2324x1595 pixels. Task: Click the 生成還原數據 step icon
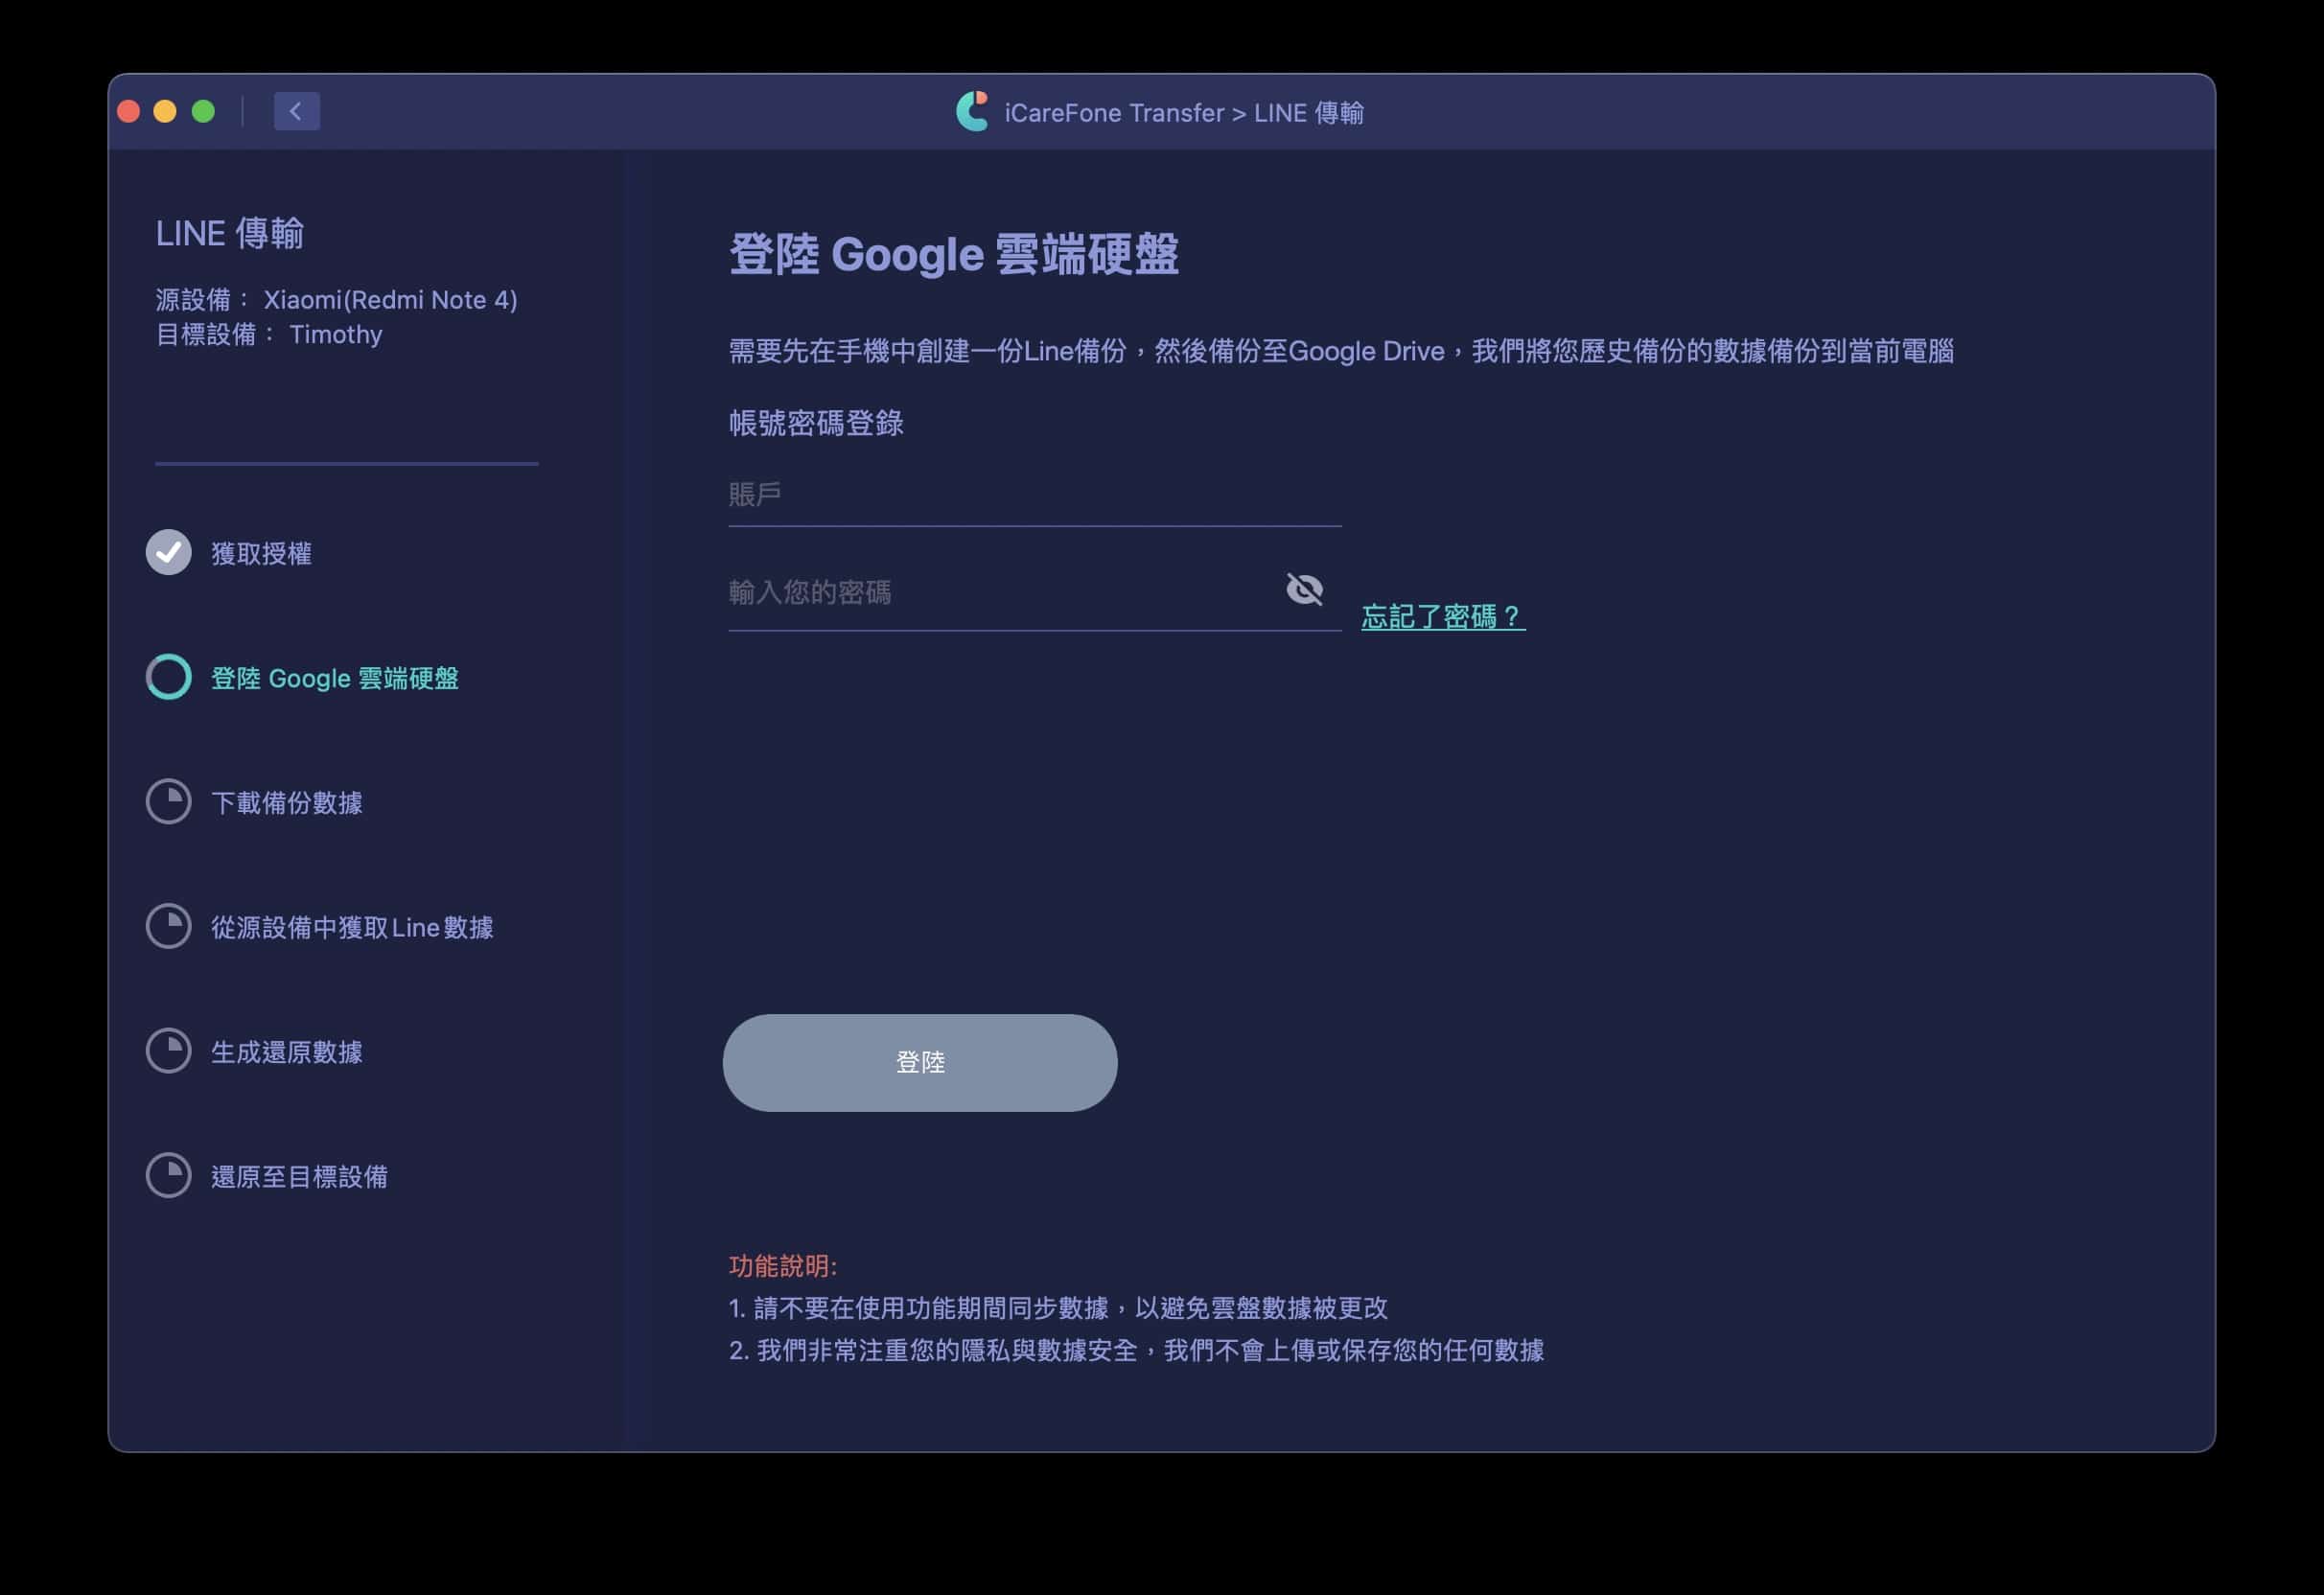click(169, 1051)
